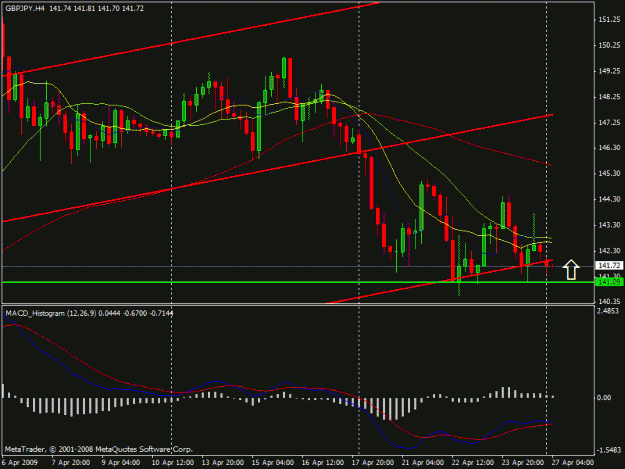This screenshot has height=469, width=625.
Task: Select the 150.25 price axis label
Action: point(609,45)
